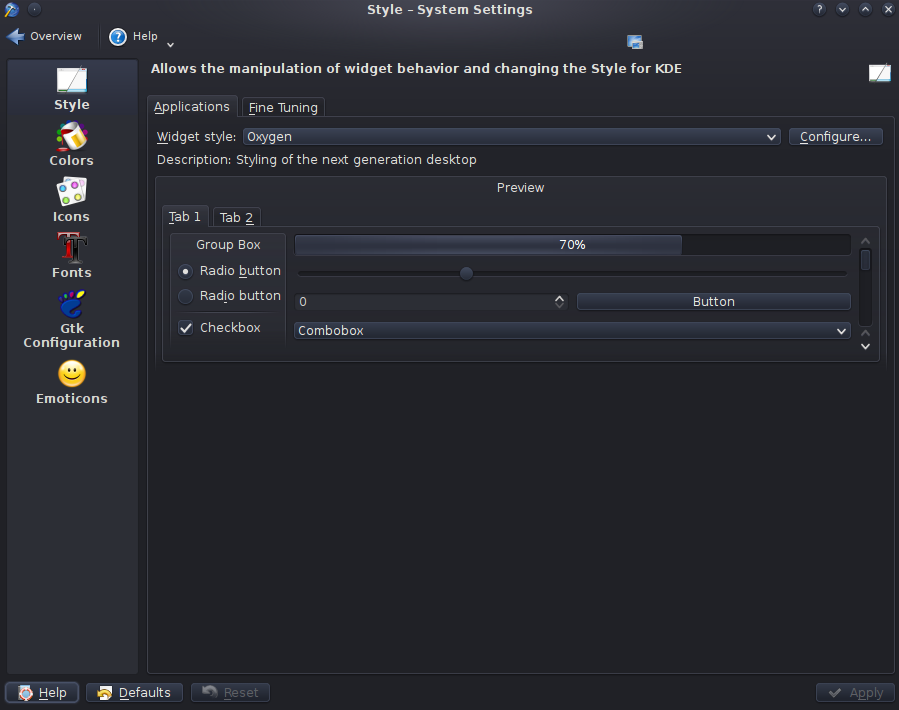Click the What's This question mark button
The height and width of the screenshot is (710, 899).
point(819,9)
